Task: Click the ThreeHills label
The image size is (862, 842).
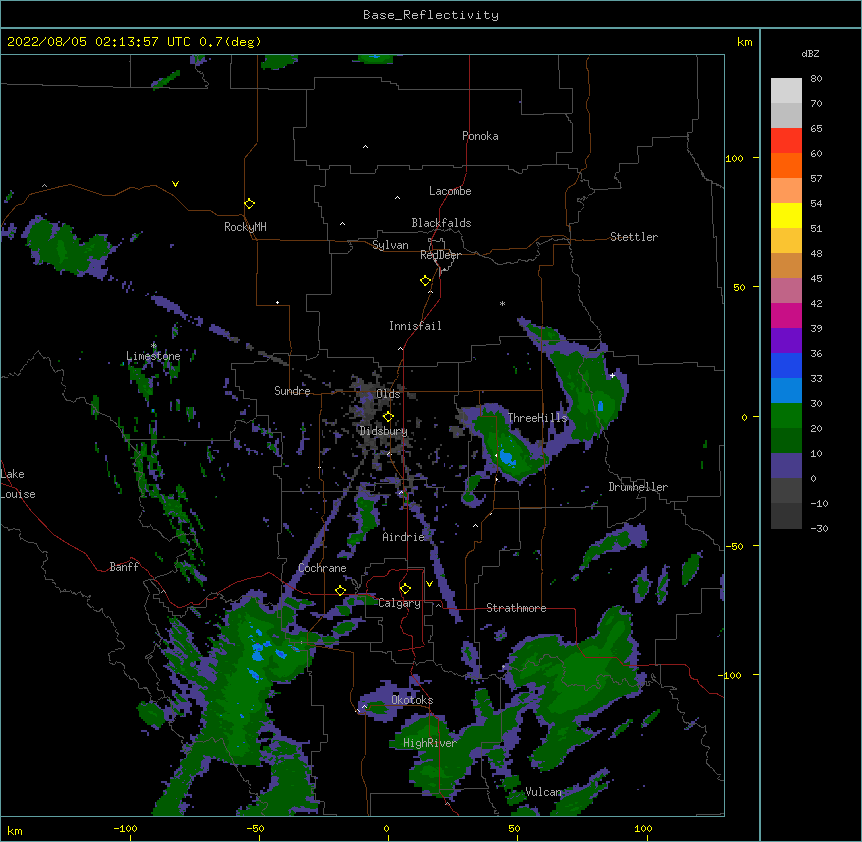Action: point(537,418)
